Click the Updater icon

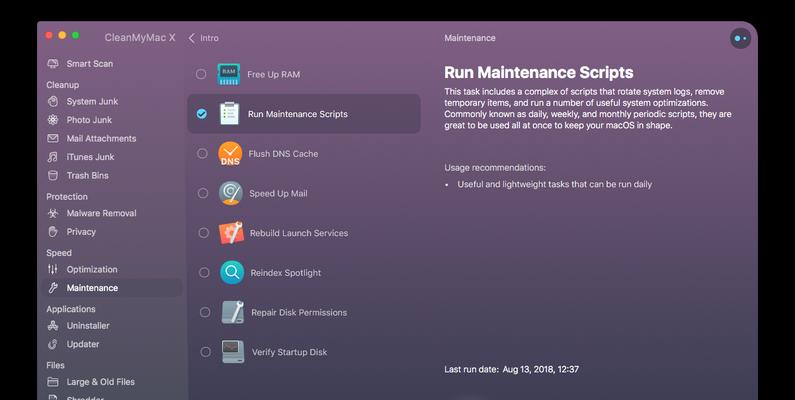53,344
